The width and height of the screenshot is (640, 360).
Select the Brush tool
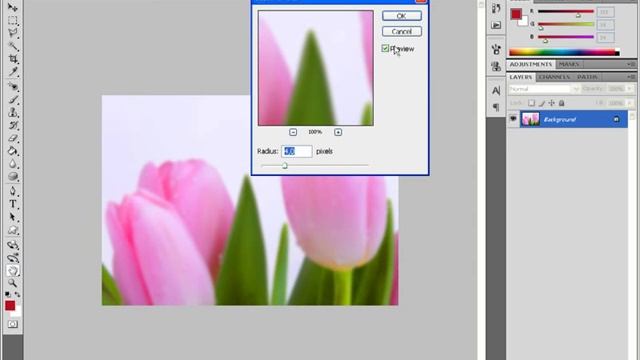tap(13, 99)
